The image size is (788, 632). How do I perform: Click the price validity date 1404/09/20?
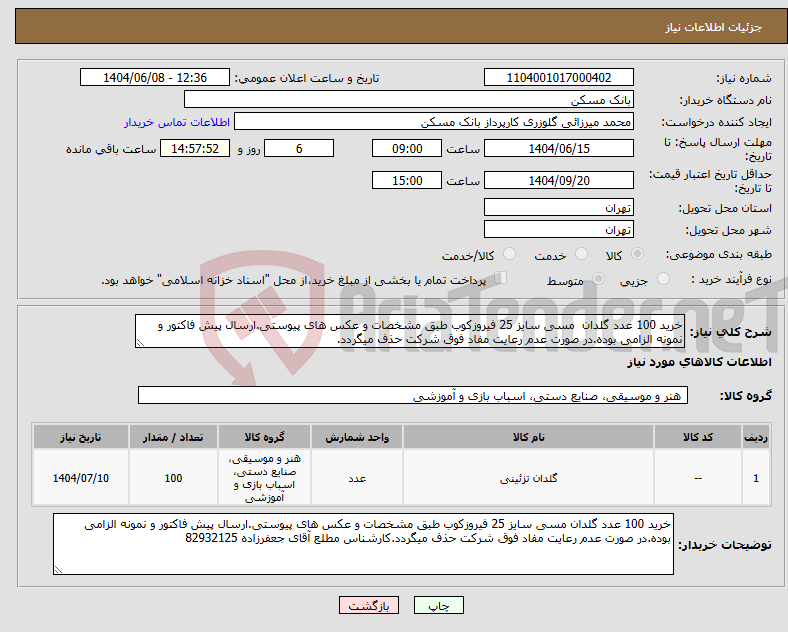coord(559,180)
